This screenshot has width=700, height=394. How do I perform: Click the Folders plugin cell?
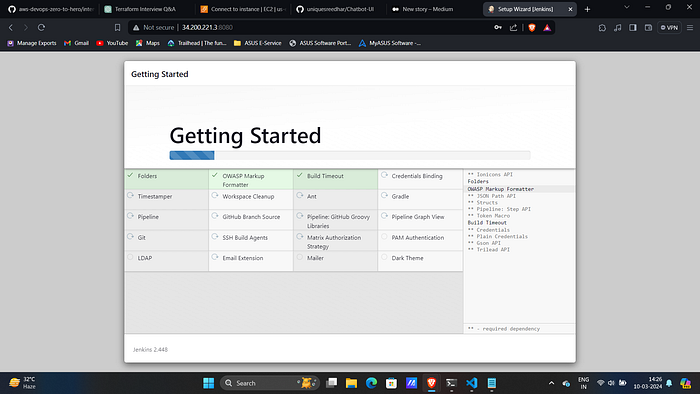[167, 179]
